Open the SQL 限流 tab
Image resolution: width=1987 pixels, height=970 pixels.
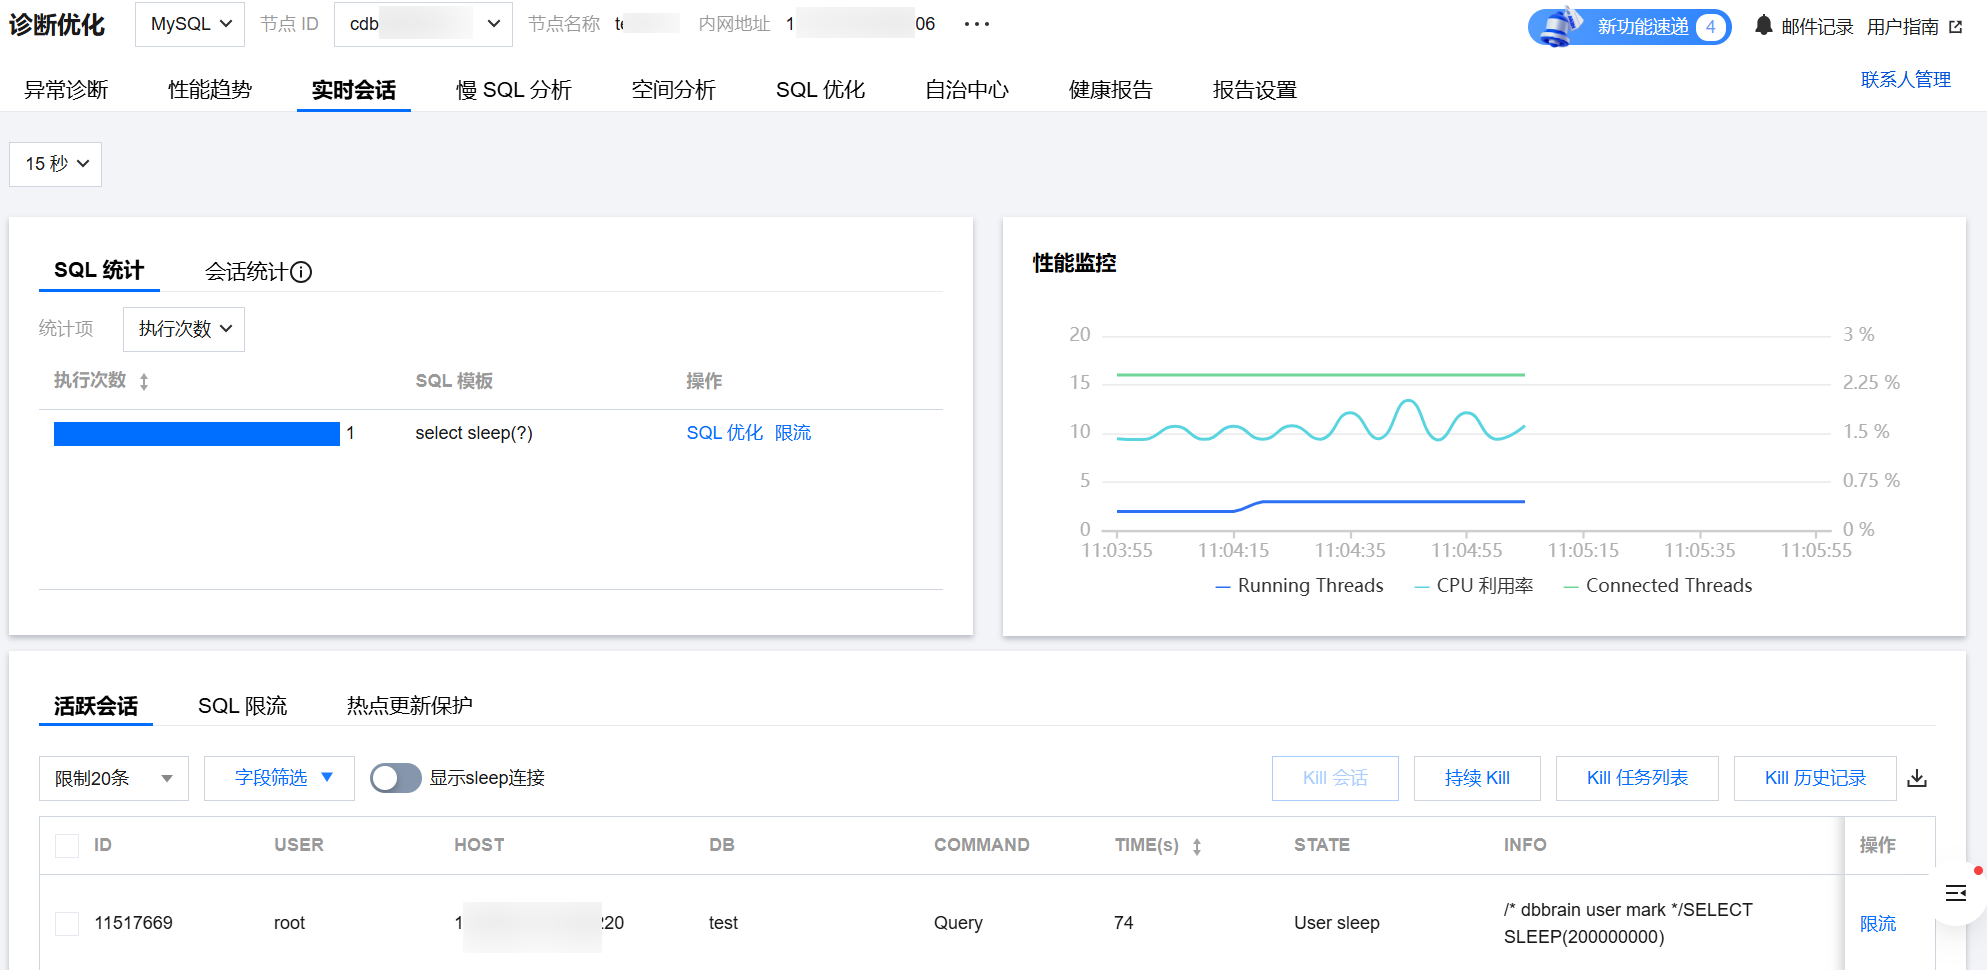point(242,706)
